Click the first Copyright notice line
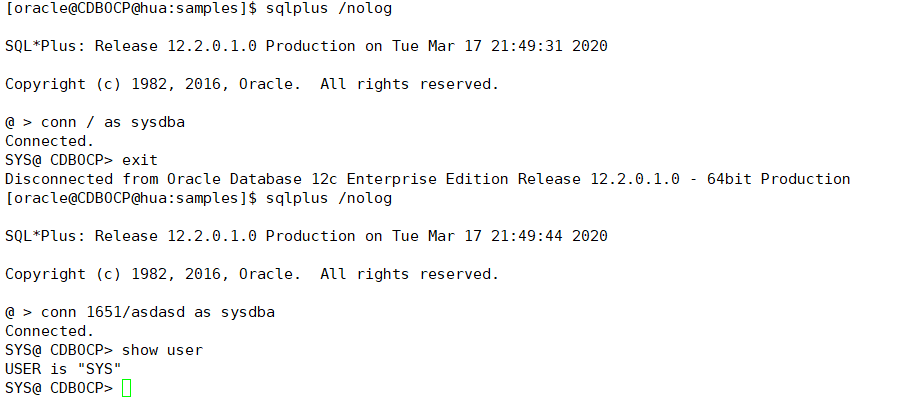The height and width of the screenshot is (409, 908). [252, 84]
